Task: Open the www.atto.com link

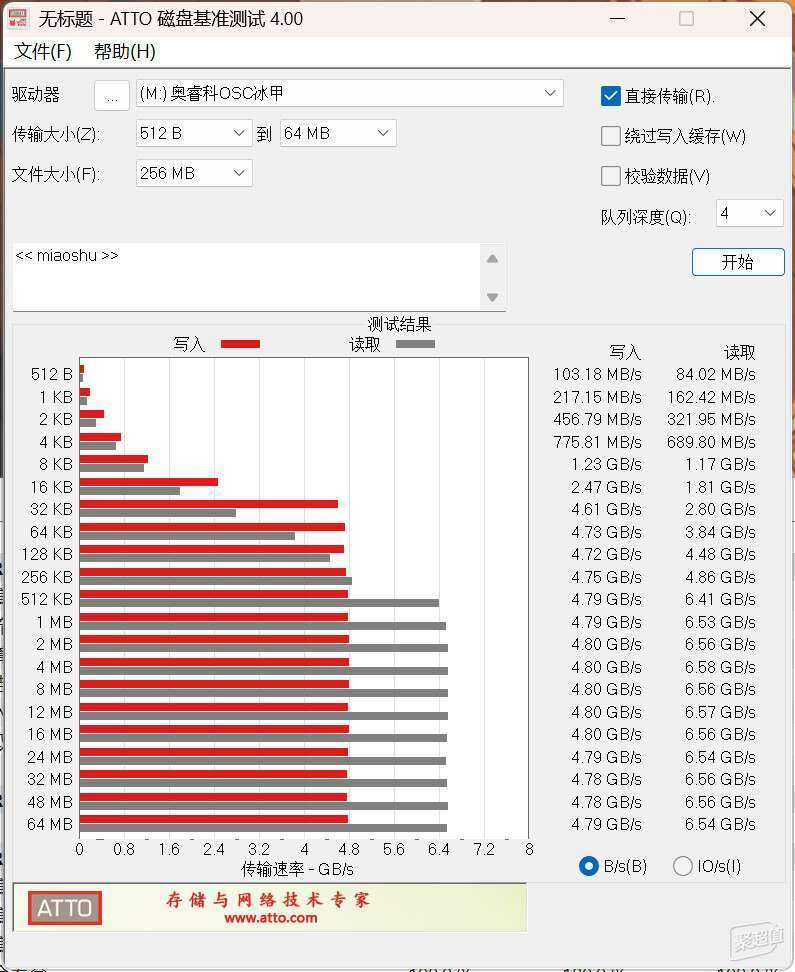Action: click(x=271, y=918)
